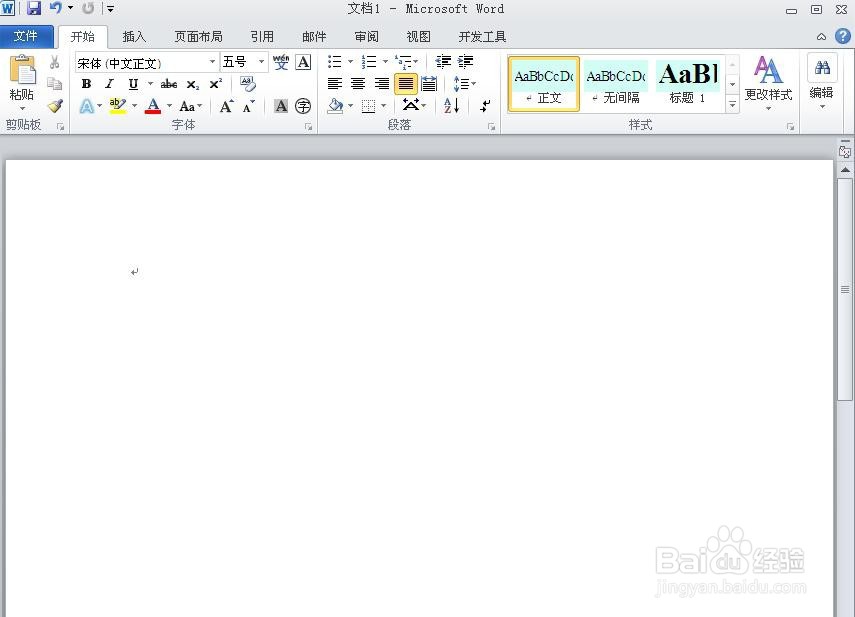Click the Sort A-Z icon
This screenshot has height=617, width=855.
point(451,106)
